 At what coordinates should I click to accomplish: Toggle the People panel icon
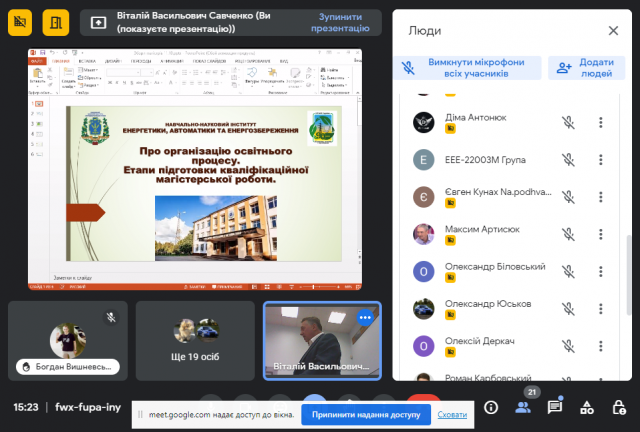tap(523, 407)
